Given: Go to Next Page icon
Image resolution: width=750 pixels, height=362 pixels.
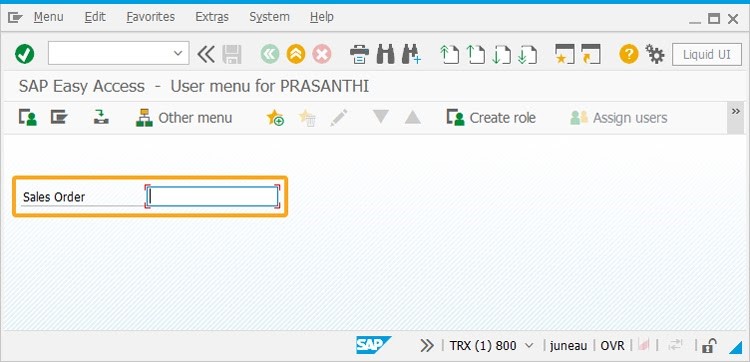Looking at the screenshot, I should (502, 54).
